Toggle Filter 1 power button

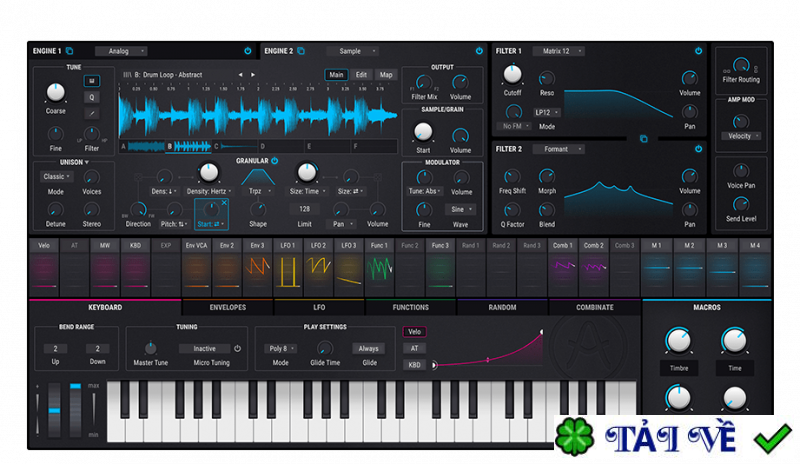coord(698,51)
